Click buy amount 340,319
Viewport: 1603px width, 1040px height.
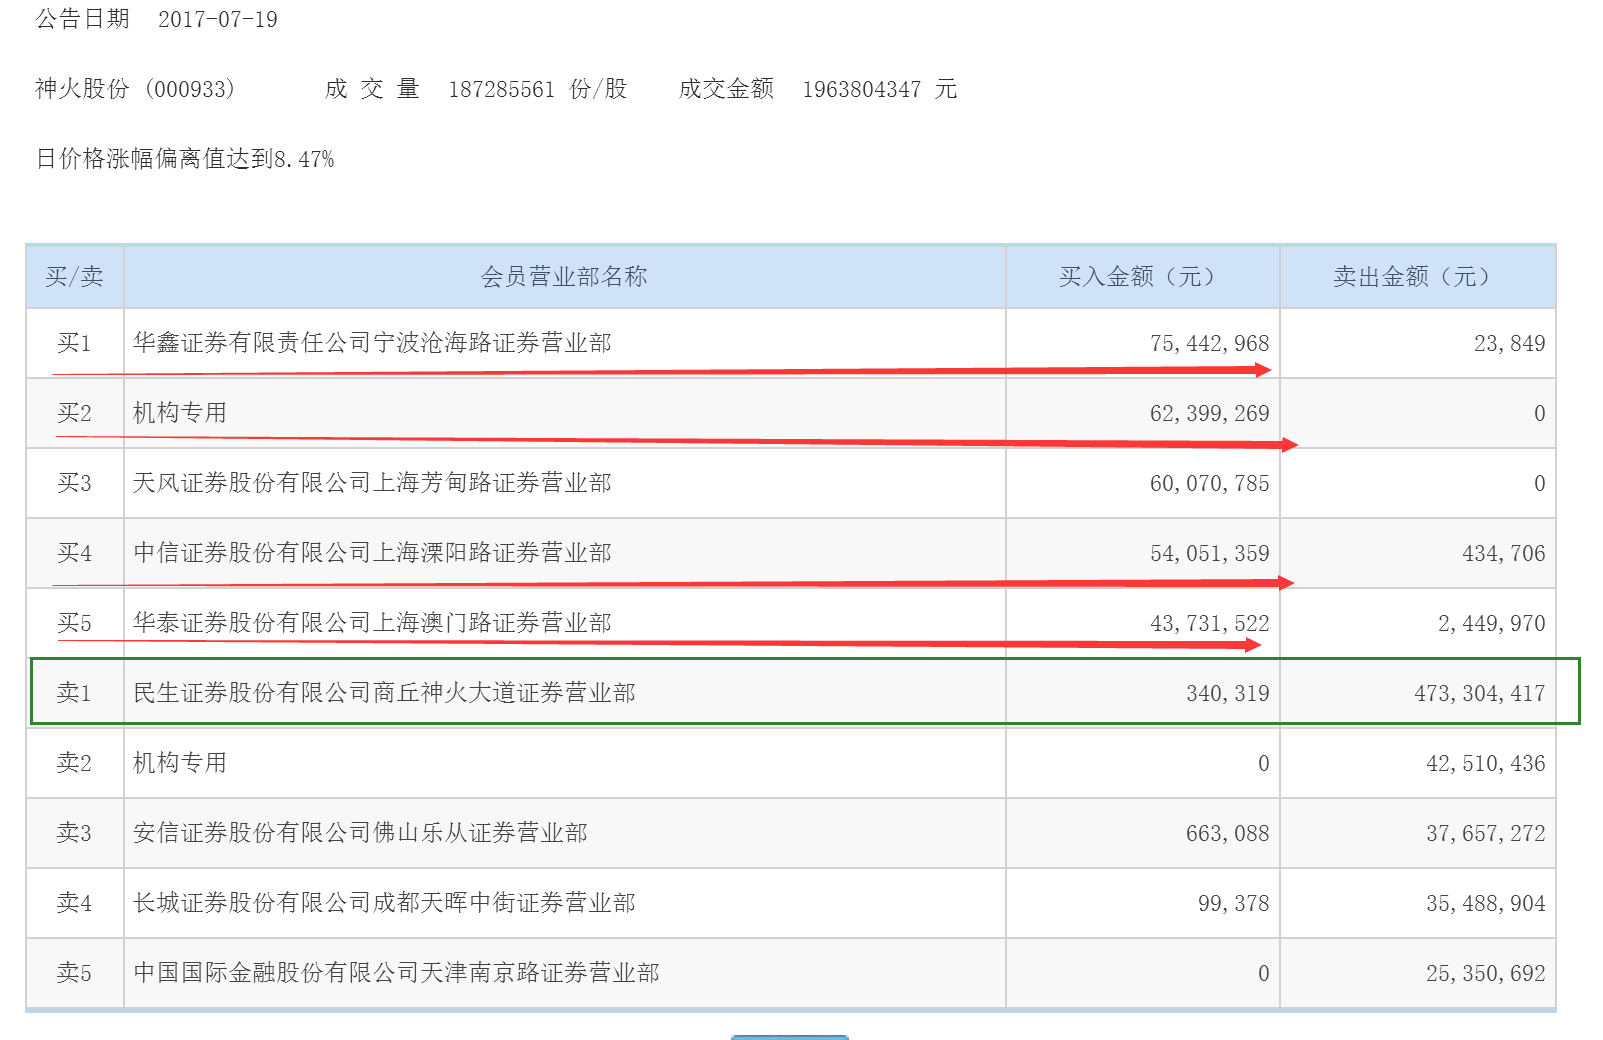(x=1227, y=693)
